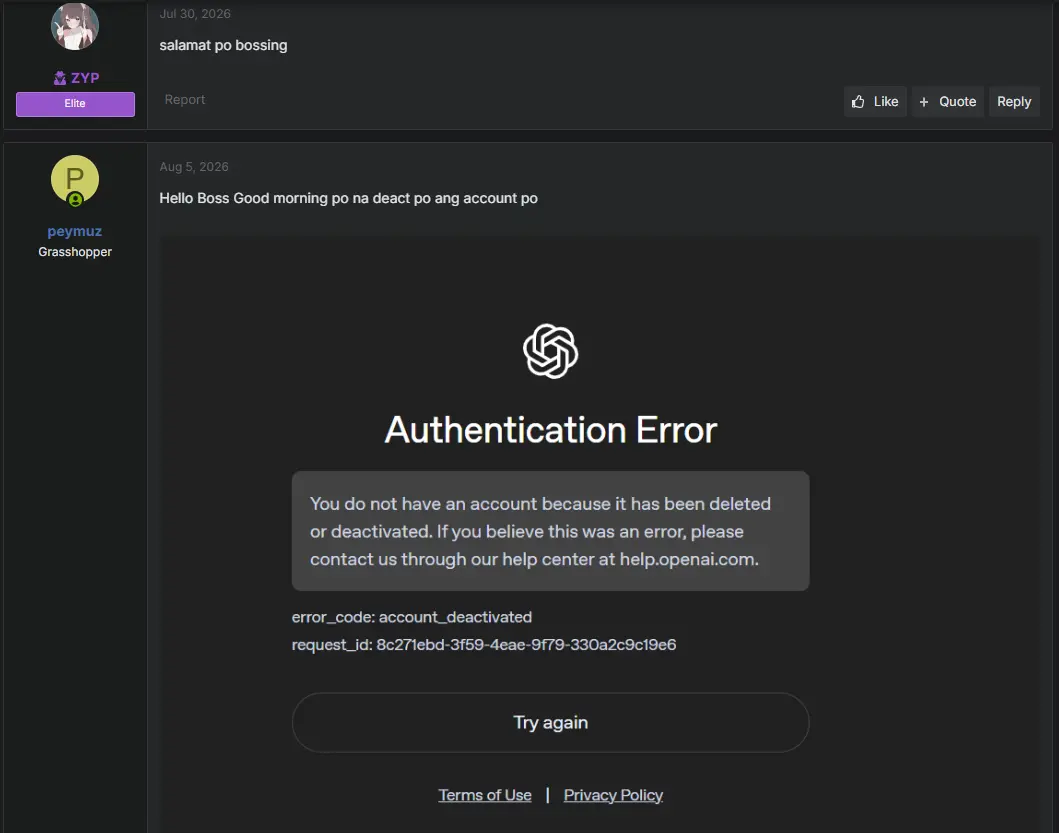Click the ZYP user title icon
The width and height of the screenshot is (1059, 833).
(x=60, y=78)
